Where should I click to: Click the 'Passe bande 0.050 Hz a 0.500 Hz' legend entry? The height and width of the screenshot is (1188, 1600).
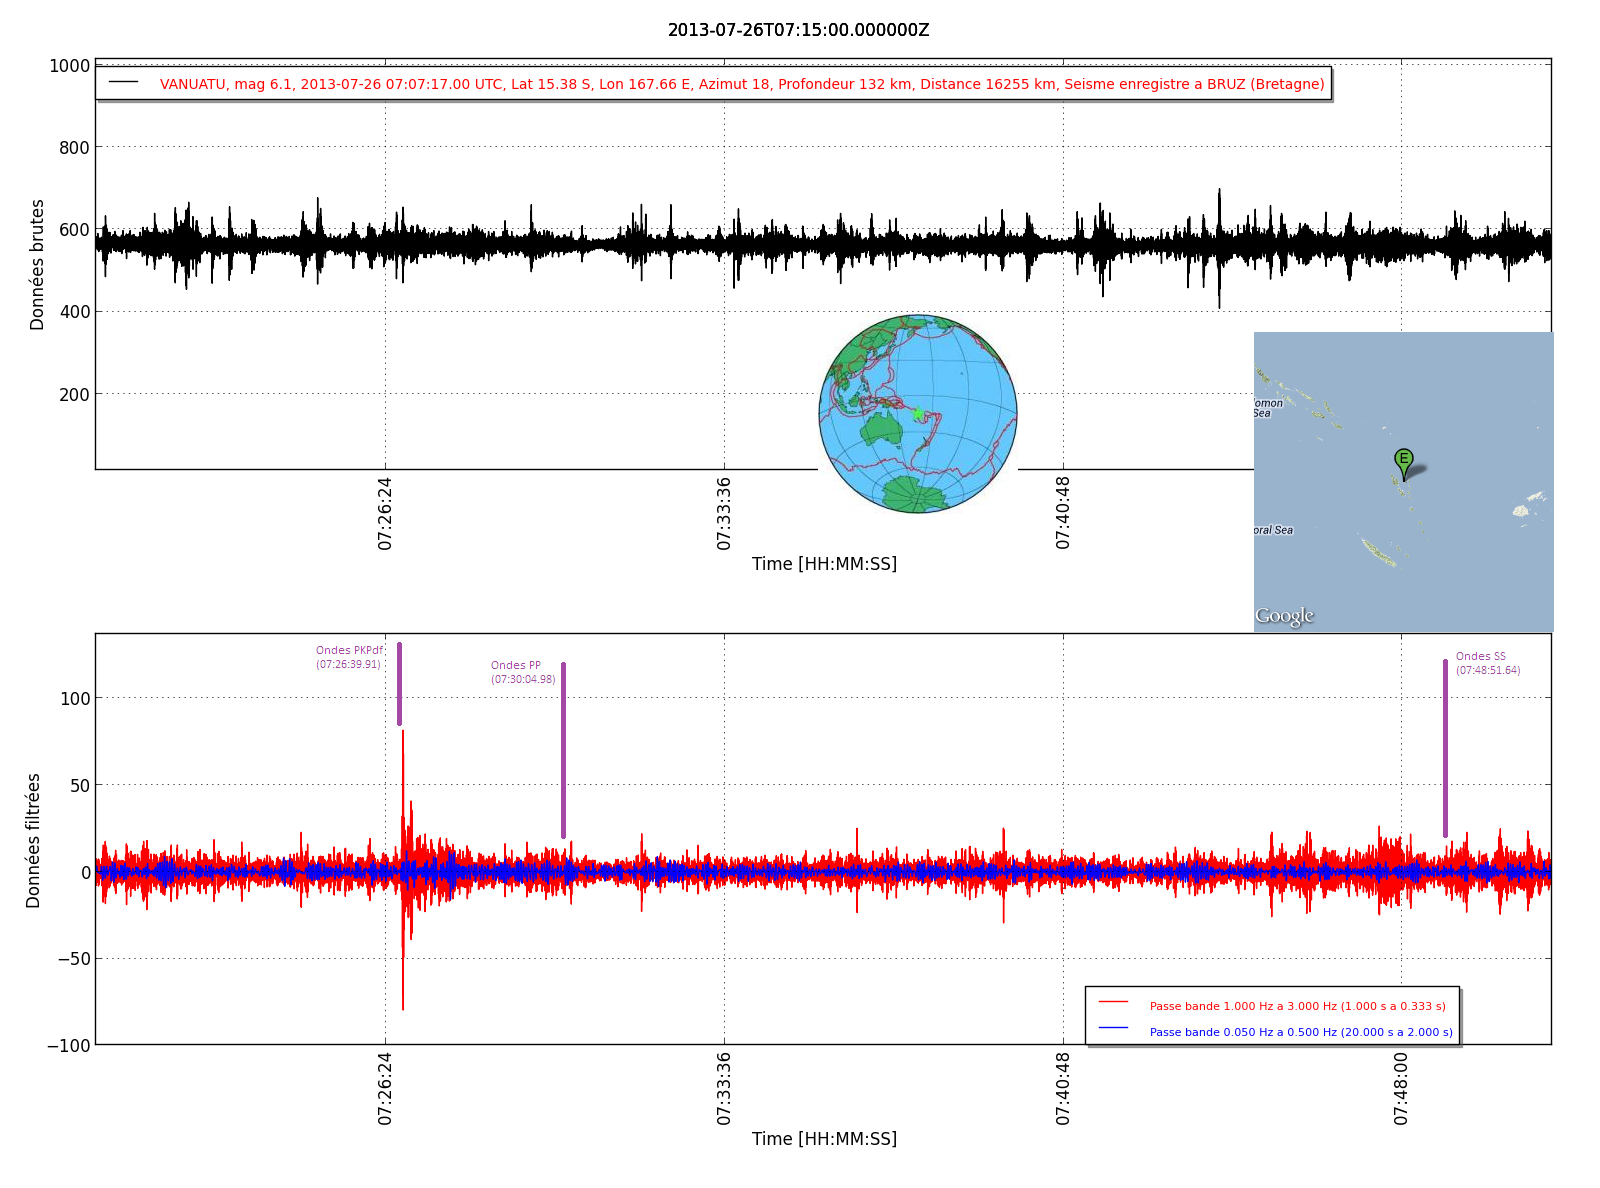pos(1300,1032)
